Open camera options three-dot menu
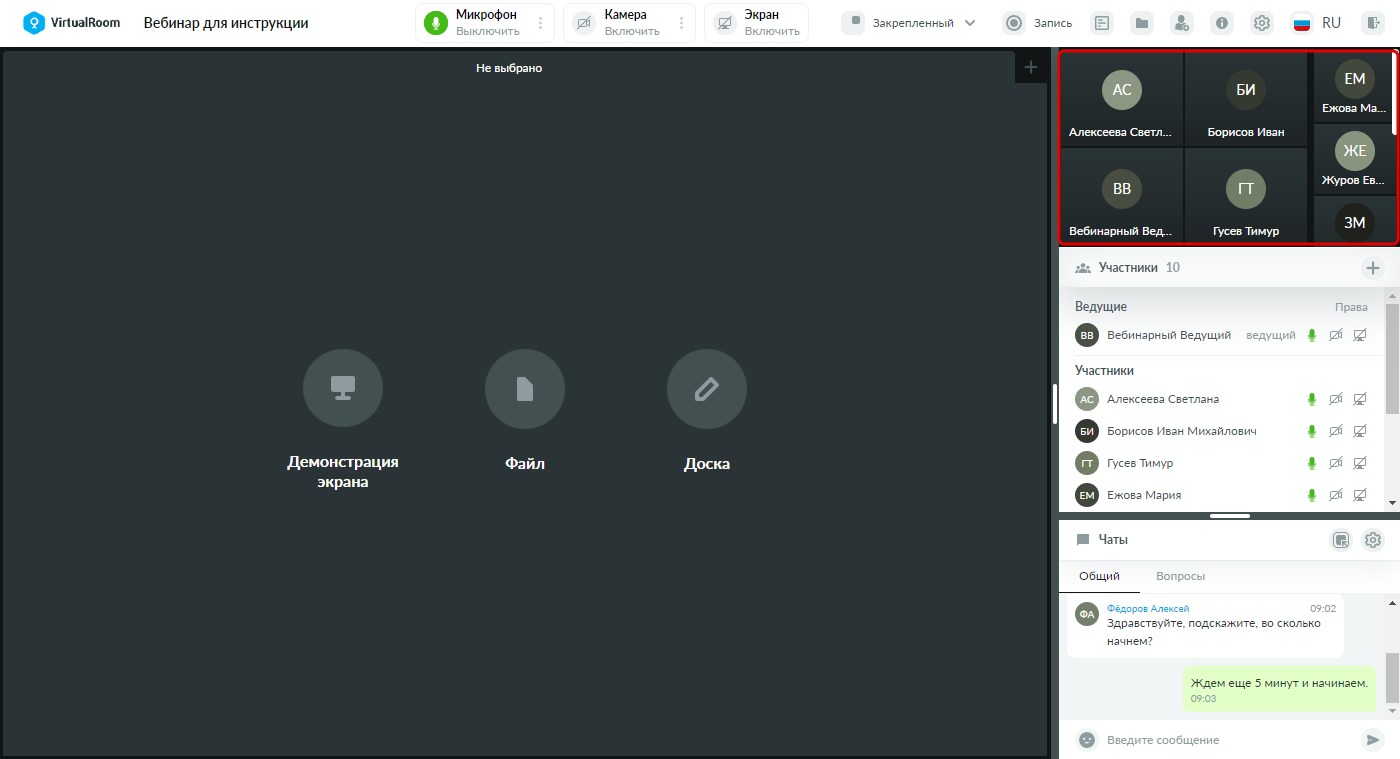 pyautogui.click(x=682, y=23)
